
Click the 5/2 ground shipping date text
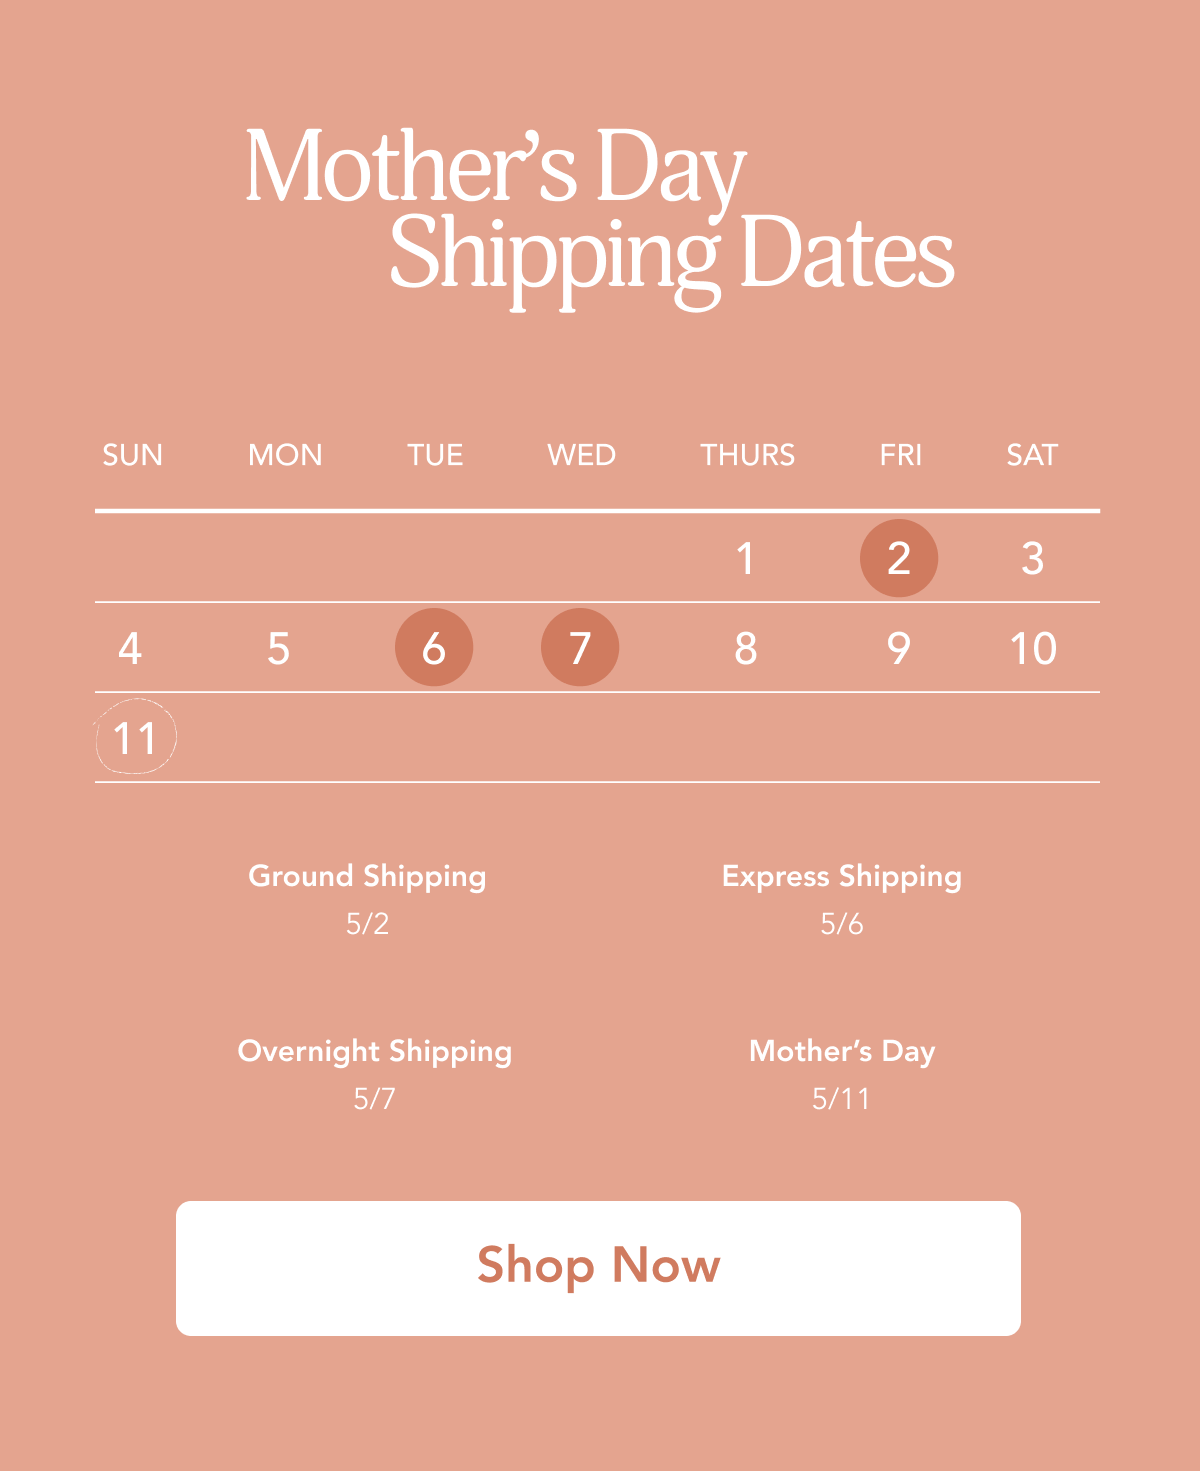pyautogui.click(x=367, y=923)
